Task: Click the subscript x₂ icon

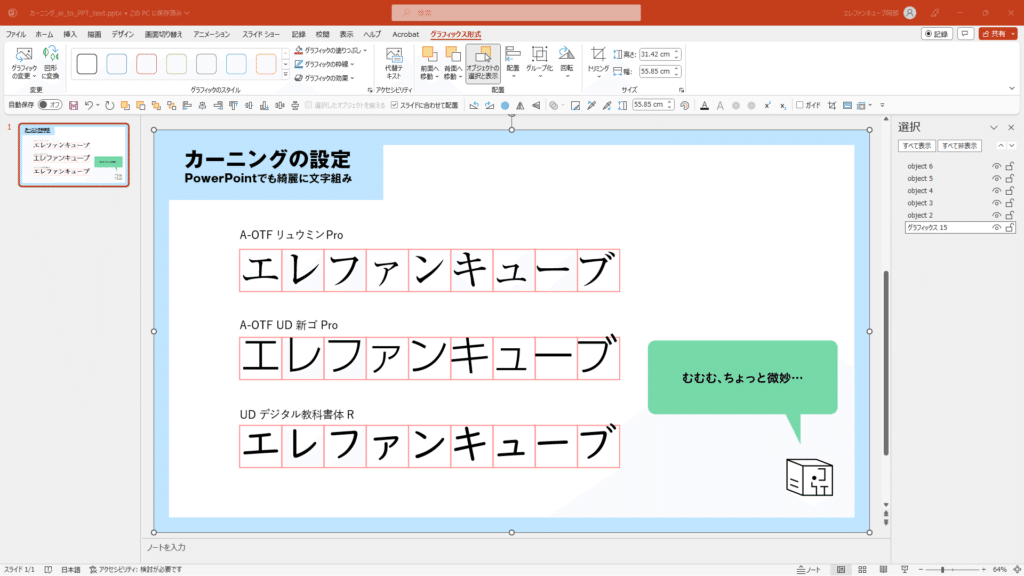Action: (783, 105)
